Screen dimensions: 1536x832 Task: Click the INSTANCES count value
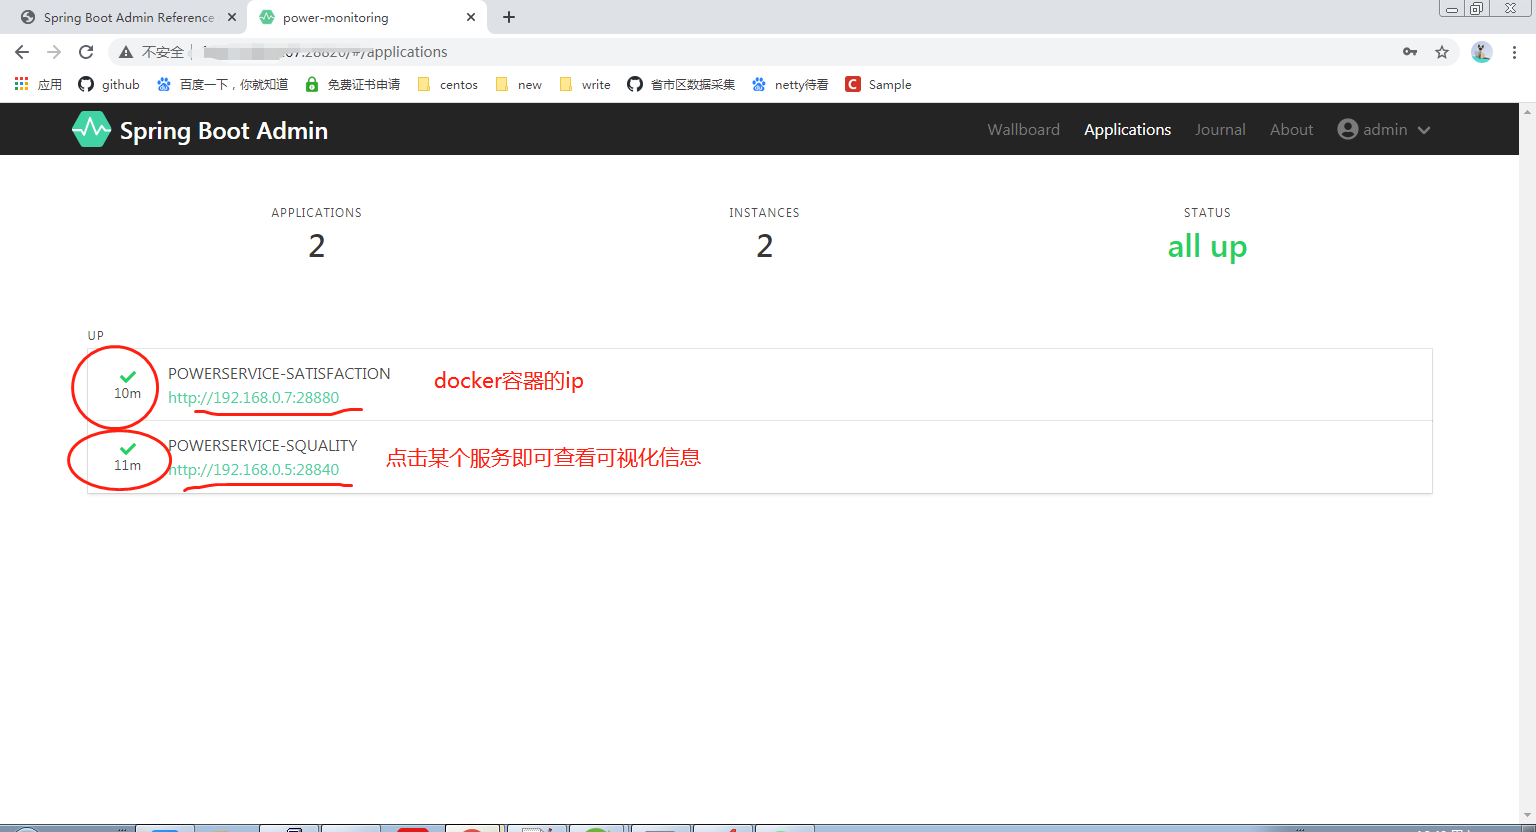[765, 246]
